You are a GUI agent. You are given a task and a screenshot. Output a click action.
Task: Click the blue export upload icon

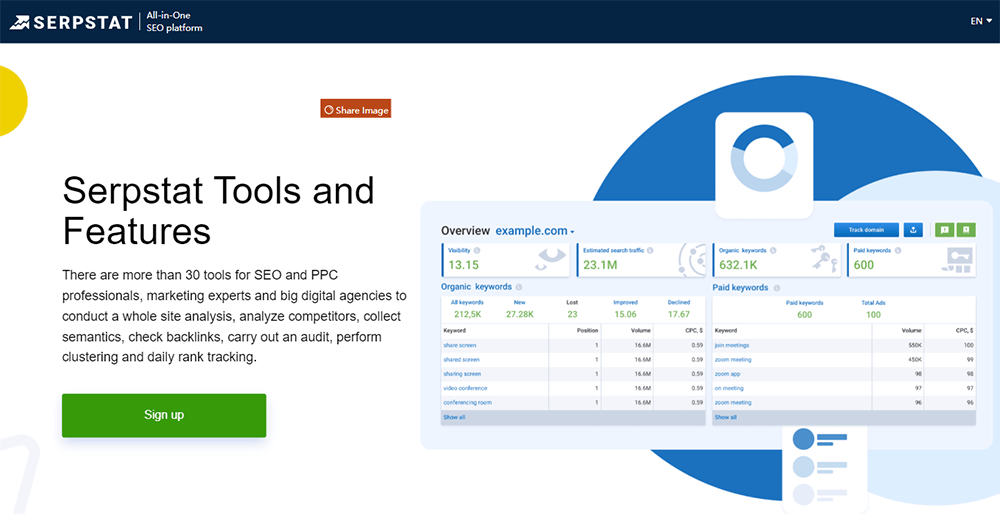point(913,230)
